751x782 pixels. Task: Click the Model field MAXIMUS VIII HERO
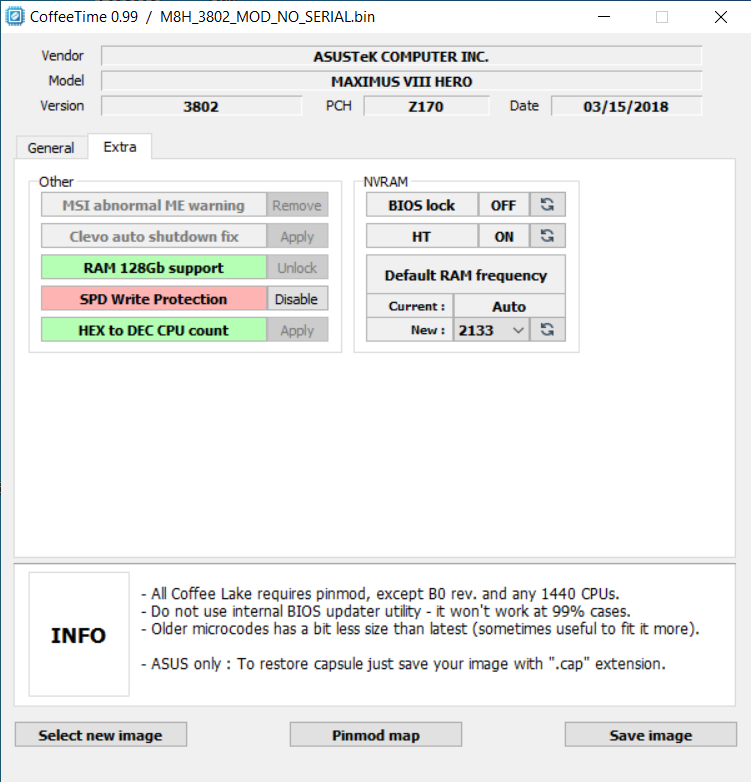(401, 81)
